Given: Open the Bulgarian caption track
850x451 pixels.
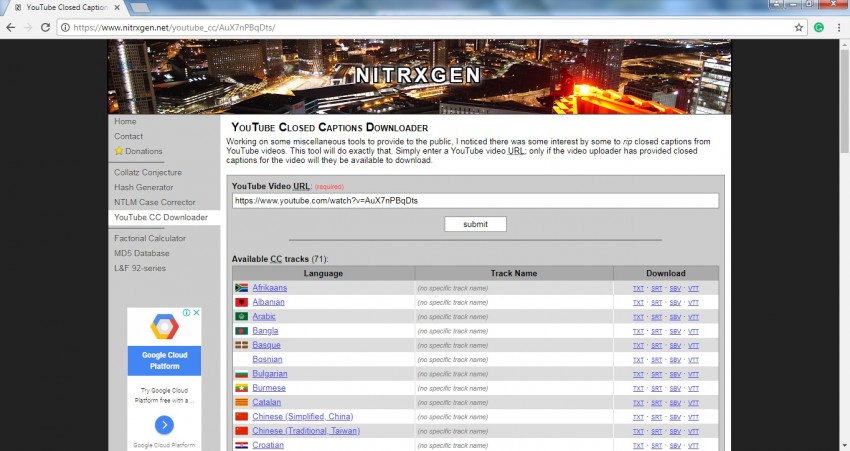Looking at the screenshot, I should (x=269, y=374).
